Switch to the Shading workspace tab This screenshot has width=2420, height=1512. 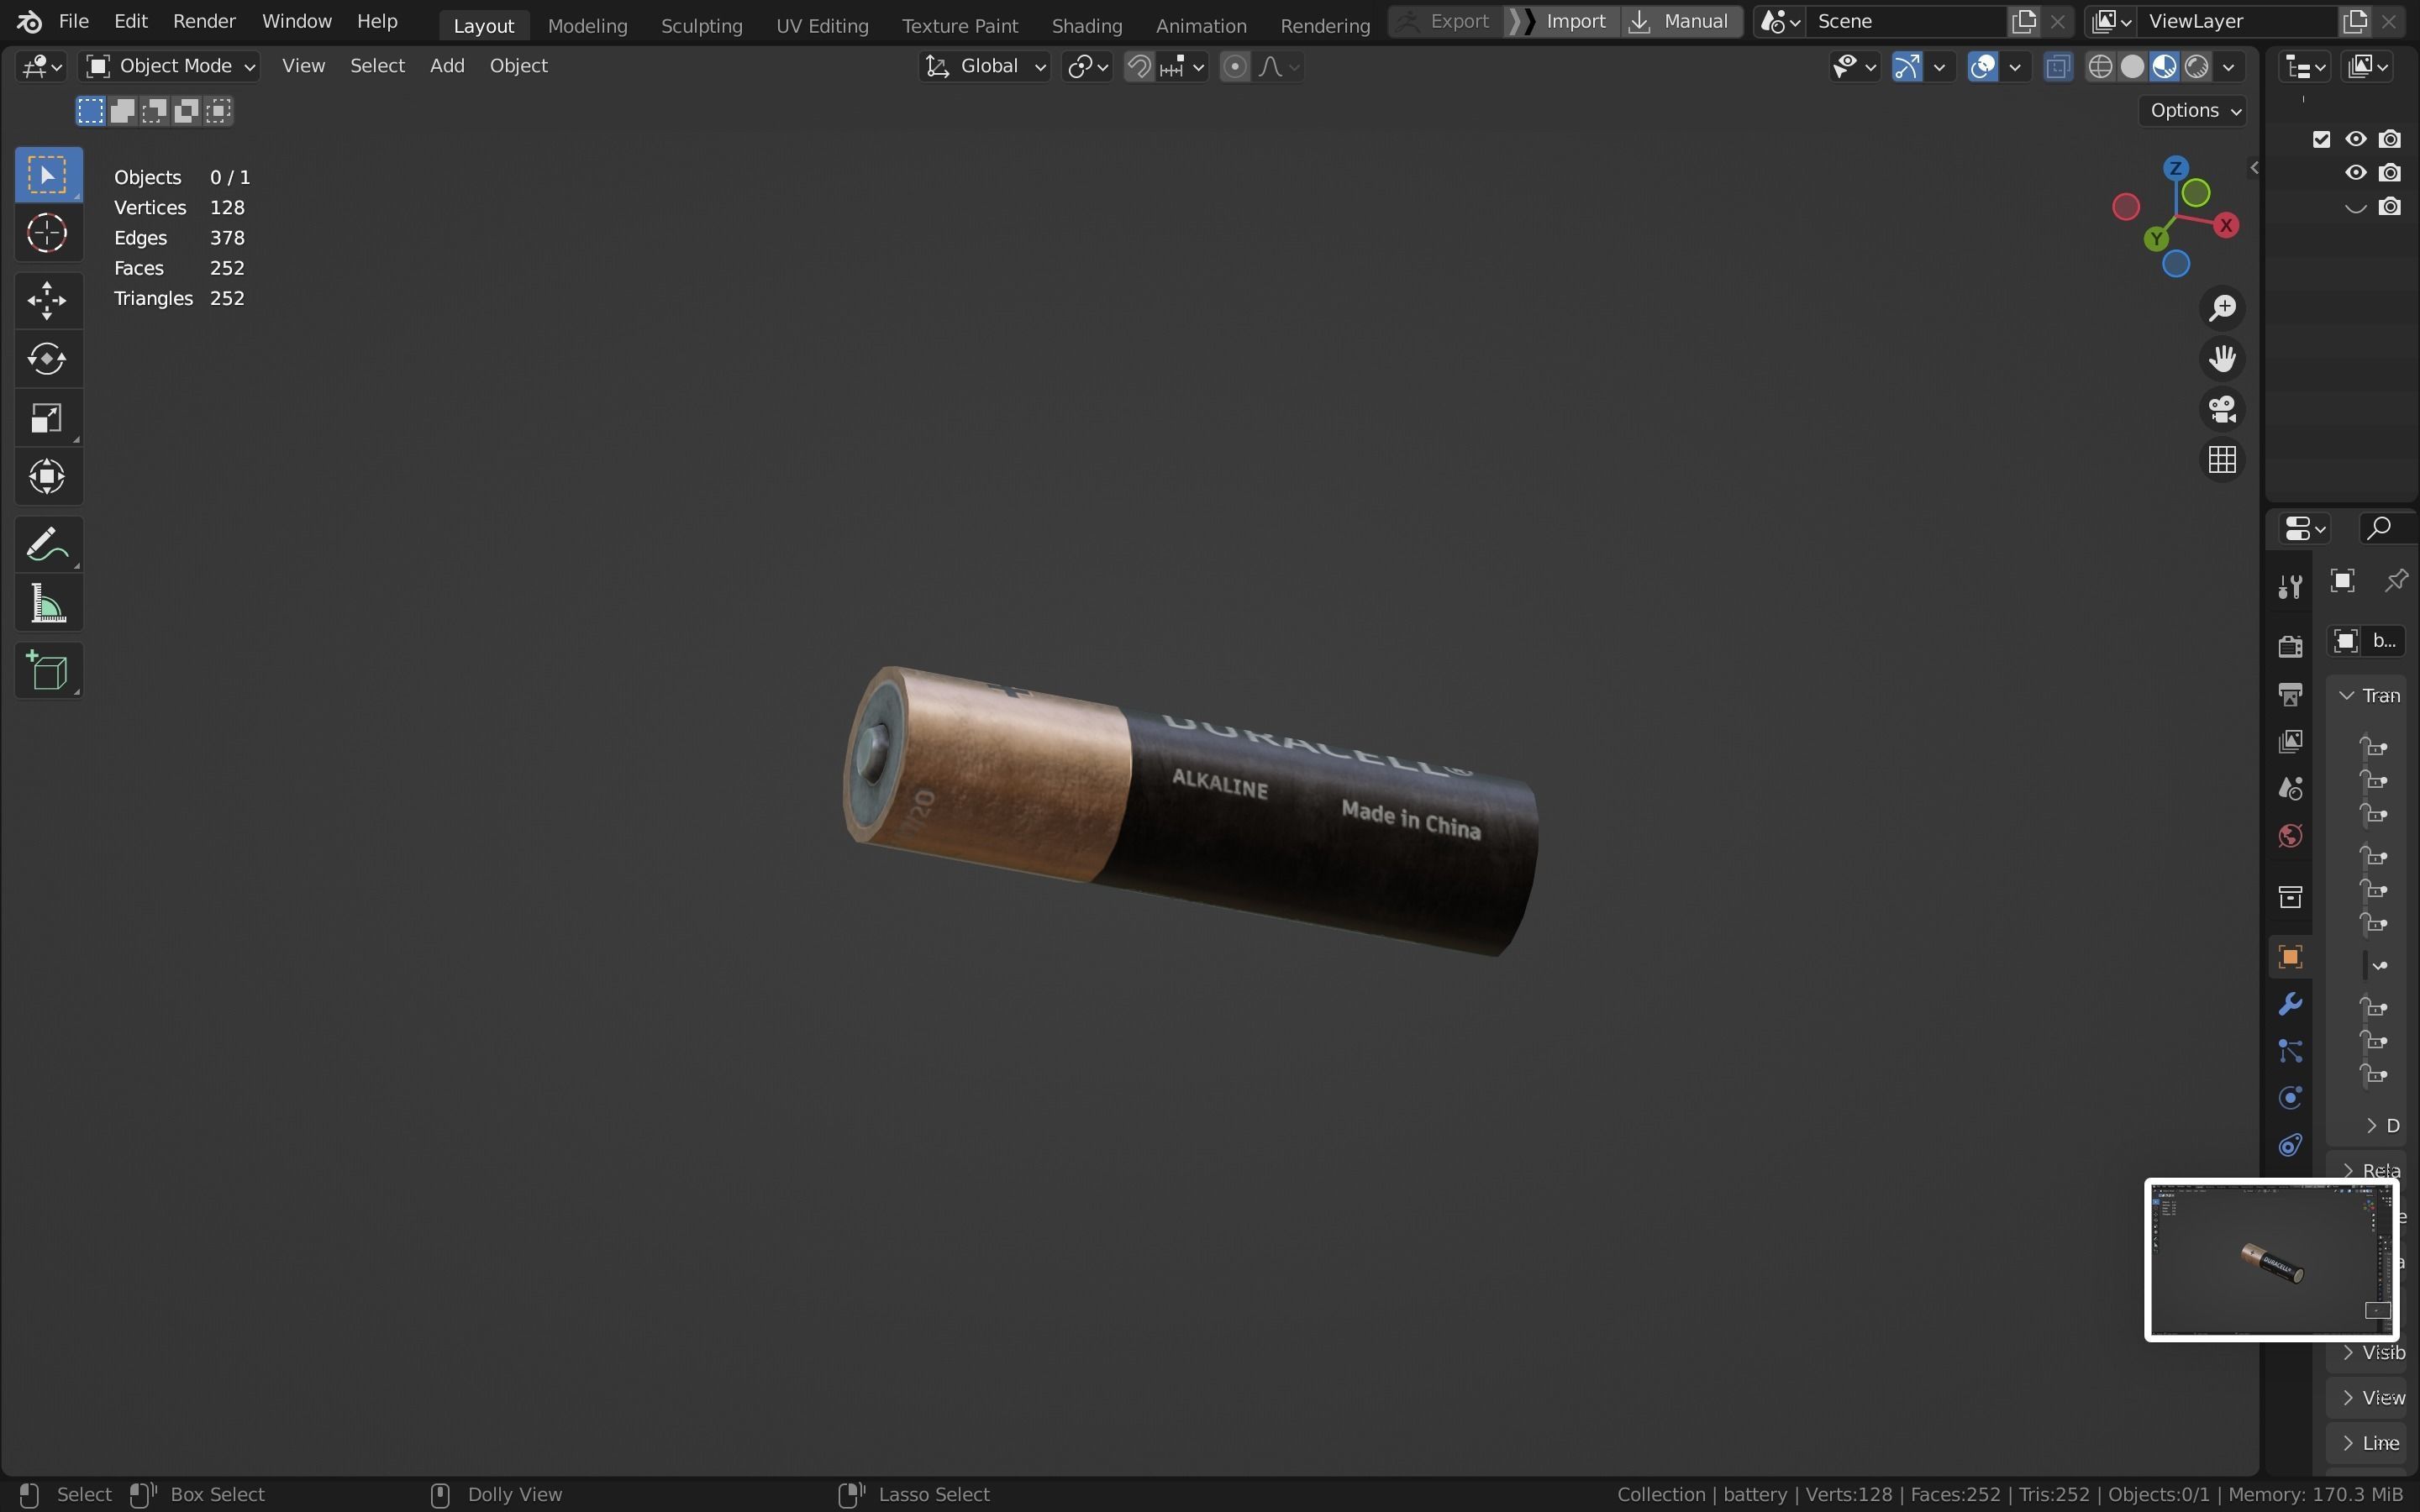pyautogui.click(x=1087, y=25)
